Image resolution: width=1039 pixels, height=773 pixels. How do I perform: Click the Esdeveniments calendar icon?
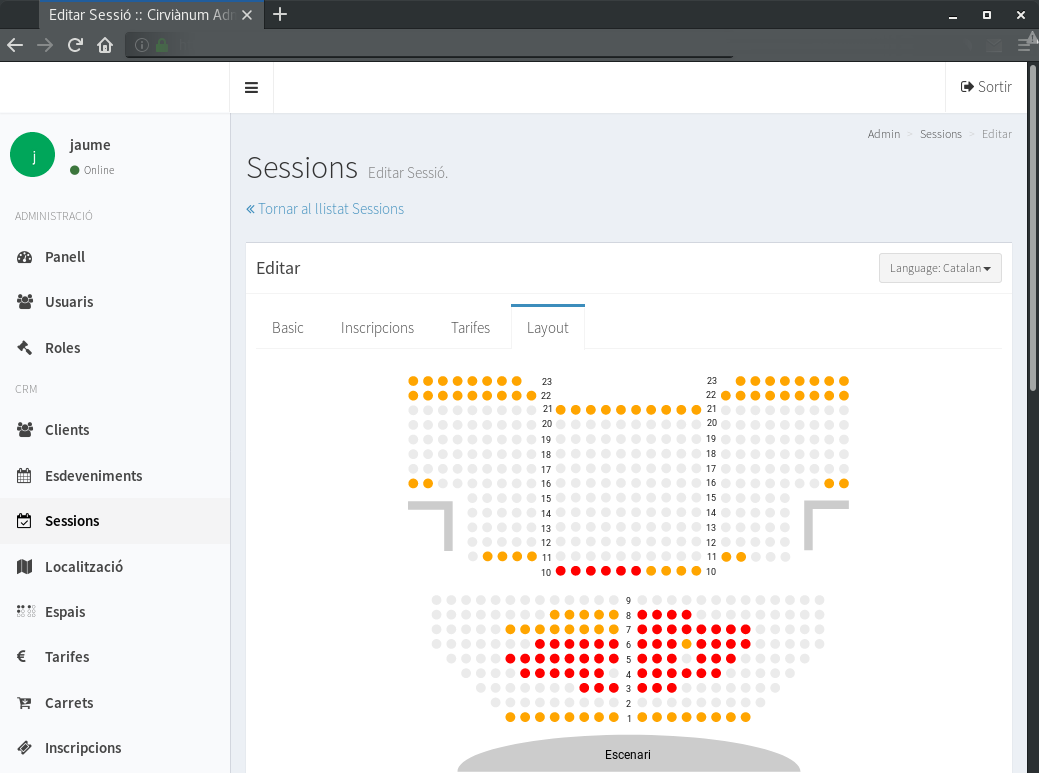pyautogui.click(x=25, y=476)
